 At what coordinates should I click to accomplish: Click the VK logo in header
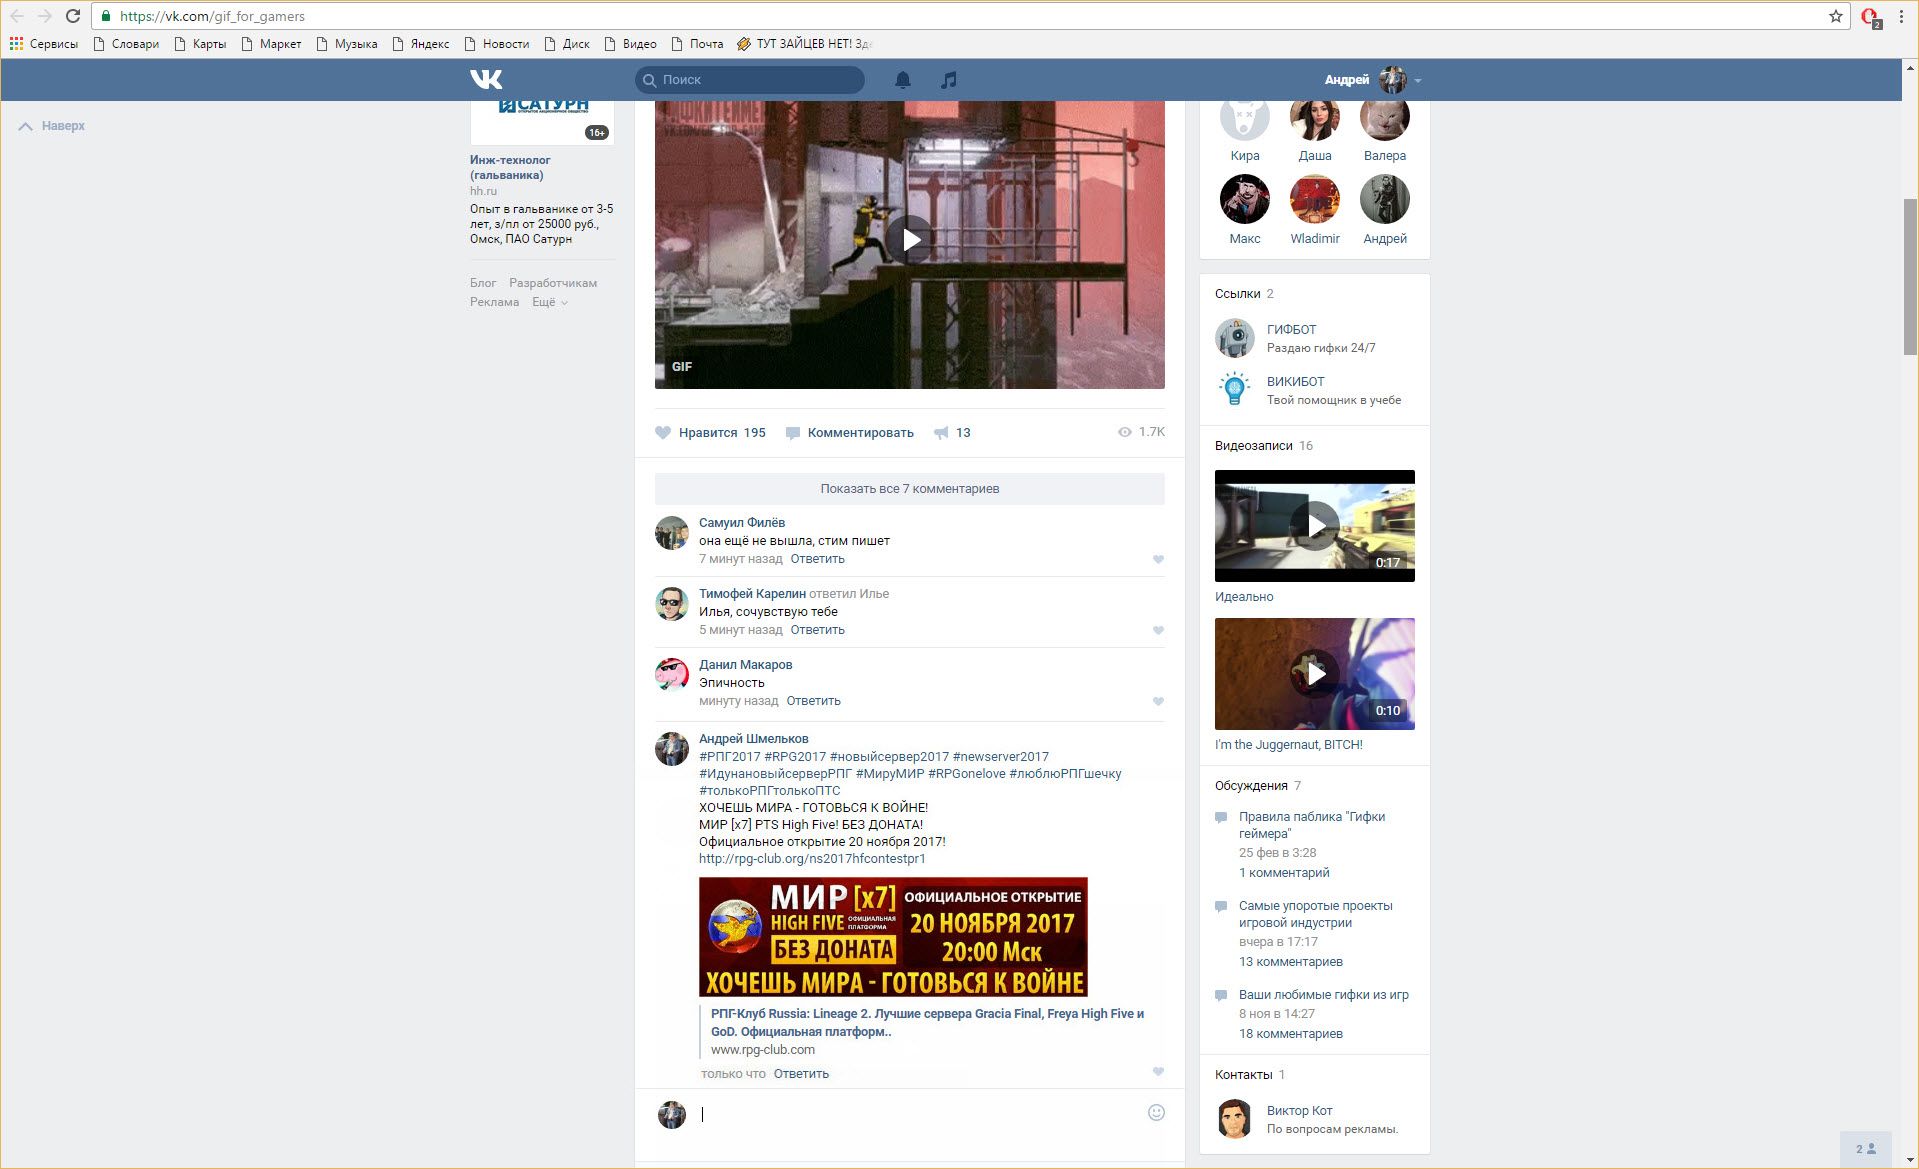pyautogui.click(x=486, y=80)
